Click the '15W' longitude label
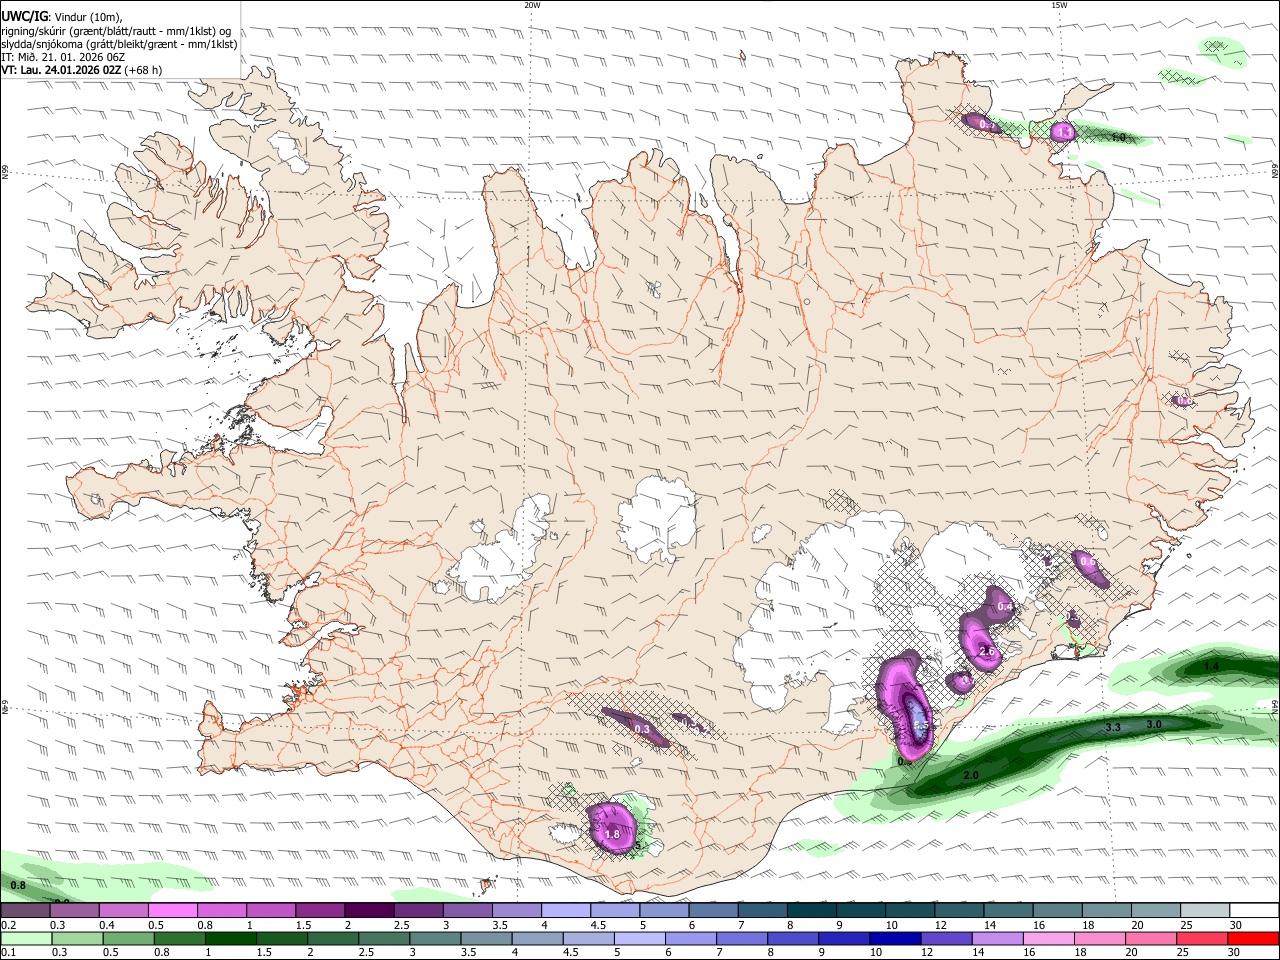Screen dimensions: 1280x960 [x=1058, y=5]
